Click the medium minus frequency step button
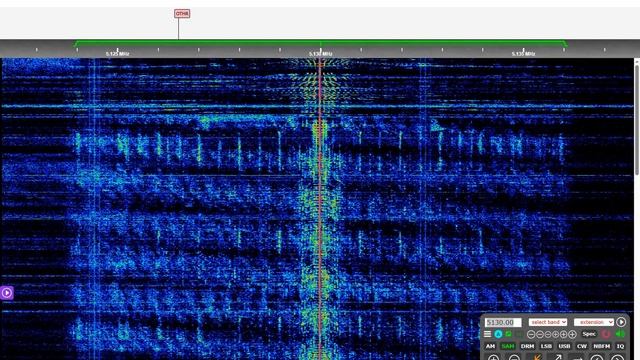Image resolution: width=640 pixels, height=360 pixels. (x=540, y=334)
